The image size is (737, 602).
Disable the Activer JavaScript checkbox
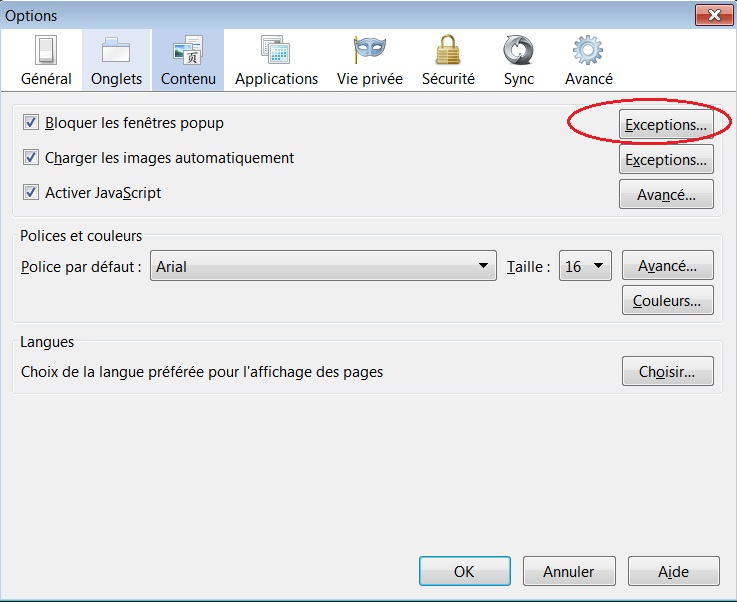pos(30,193)
